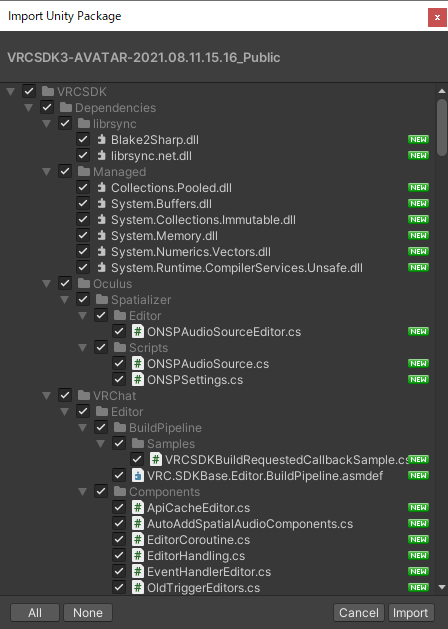Click Import to import the package
This screenshot has height=629, width=448.
point(411,613)
